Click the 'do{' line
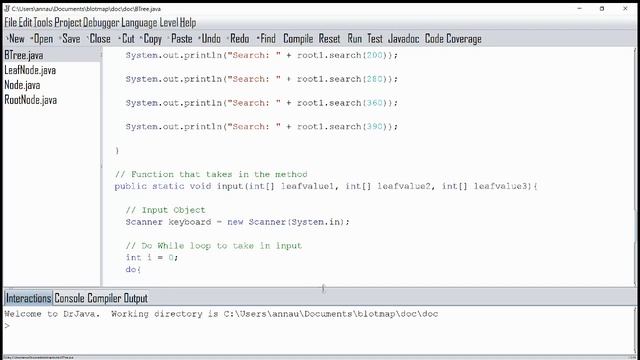Screen dimensions: 640x360 [x=133, y=269]
